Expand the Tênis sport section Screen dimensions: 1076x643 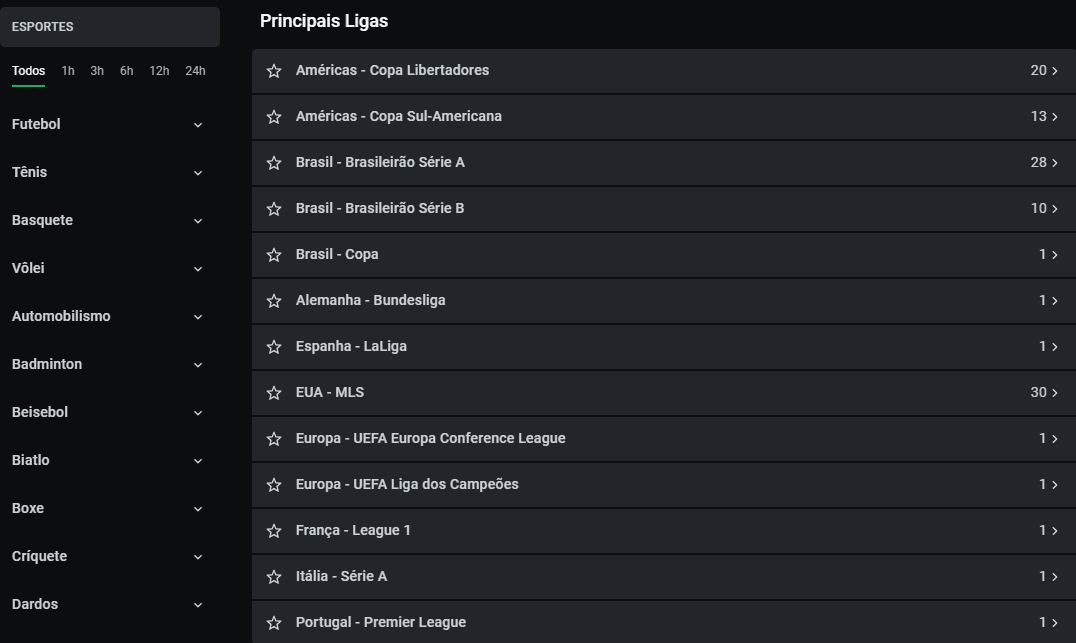pos(197,173)
